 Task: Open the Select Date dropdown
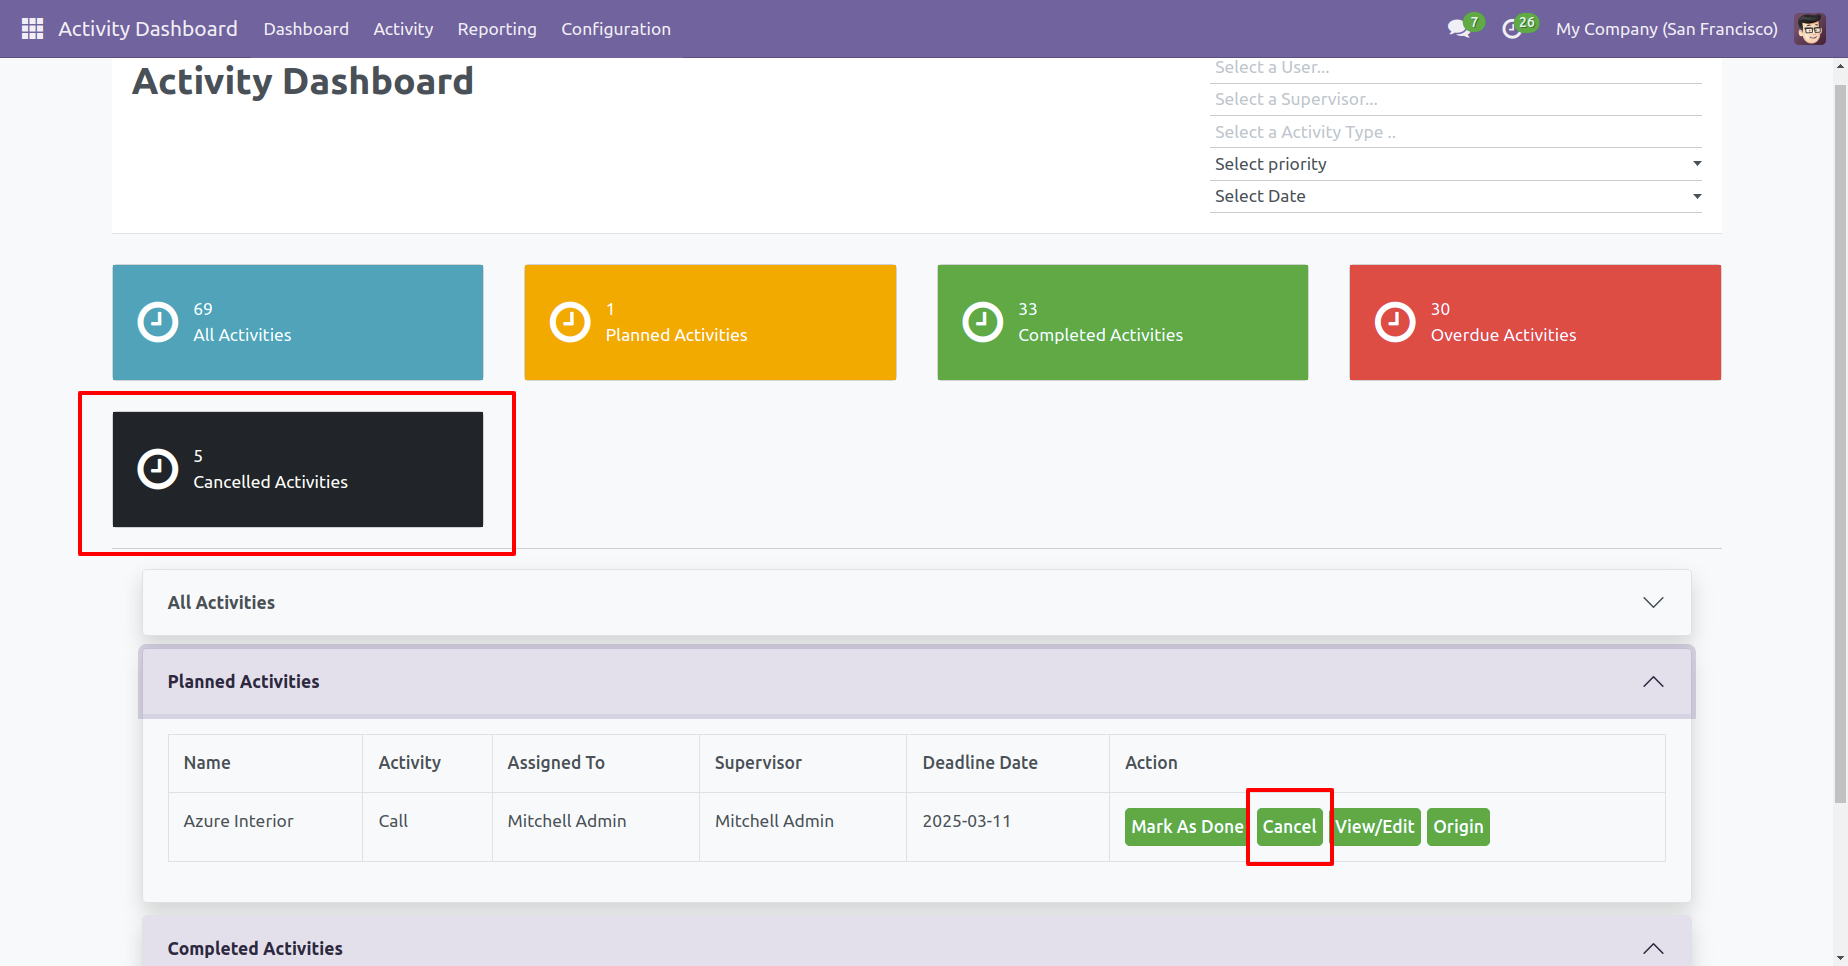pos(1456,196)
